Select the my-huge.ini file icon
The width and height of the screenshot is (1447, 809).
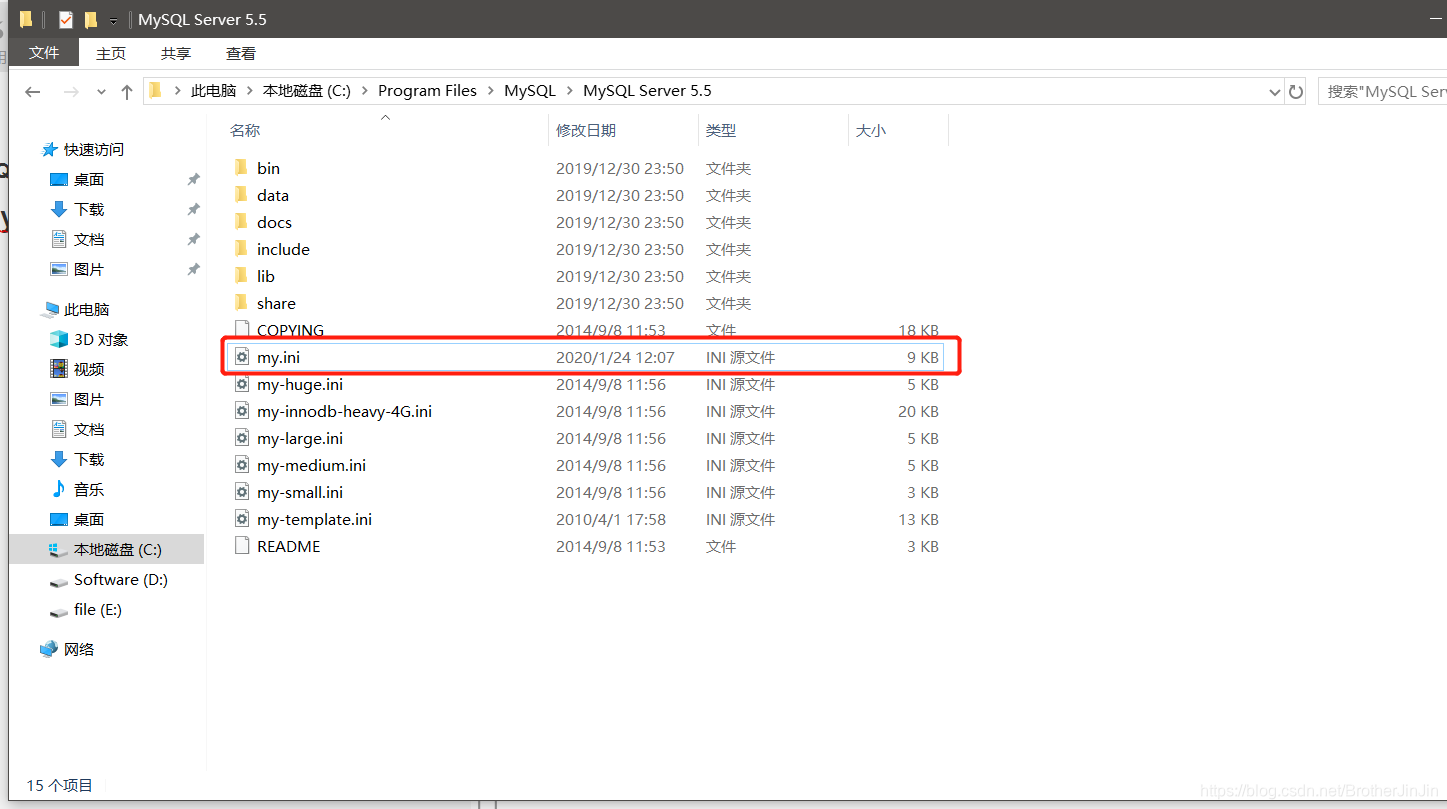pos(240,384)
